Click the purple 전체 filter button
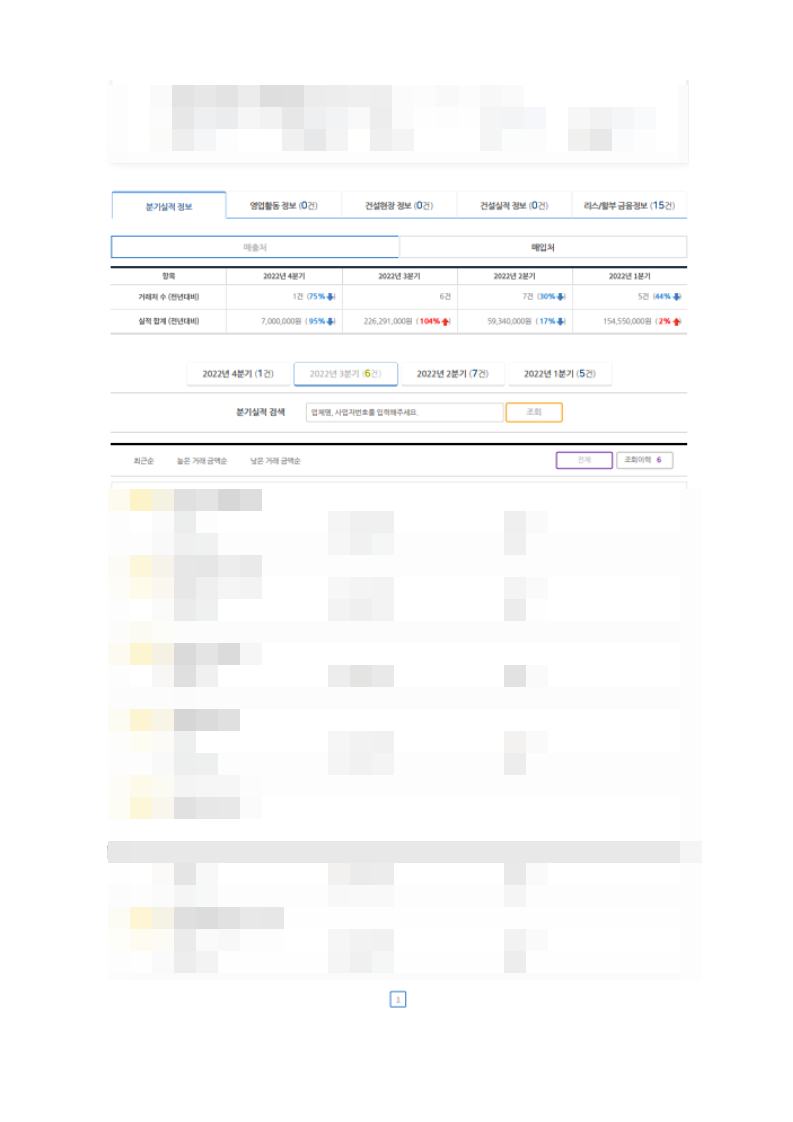Image resolution: width=793 pixels, height=1122 pixels. pos(584,460)
